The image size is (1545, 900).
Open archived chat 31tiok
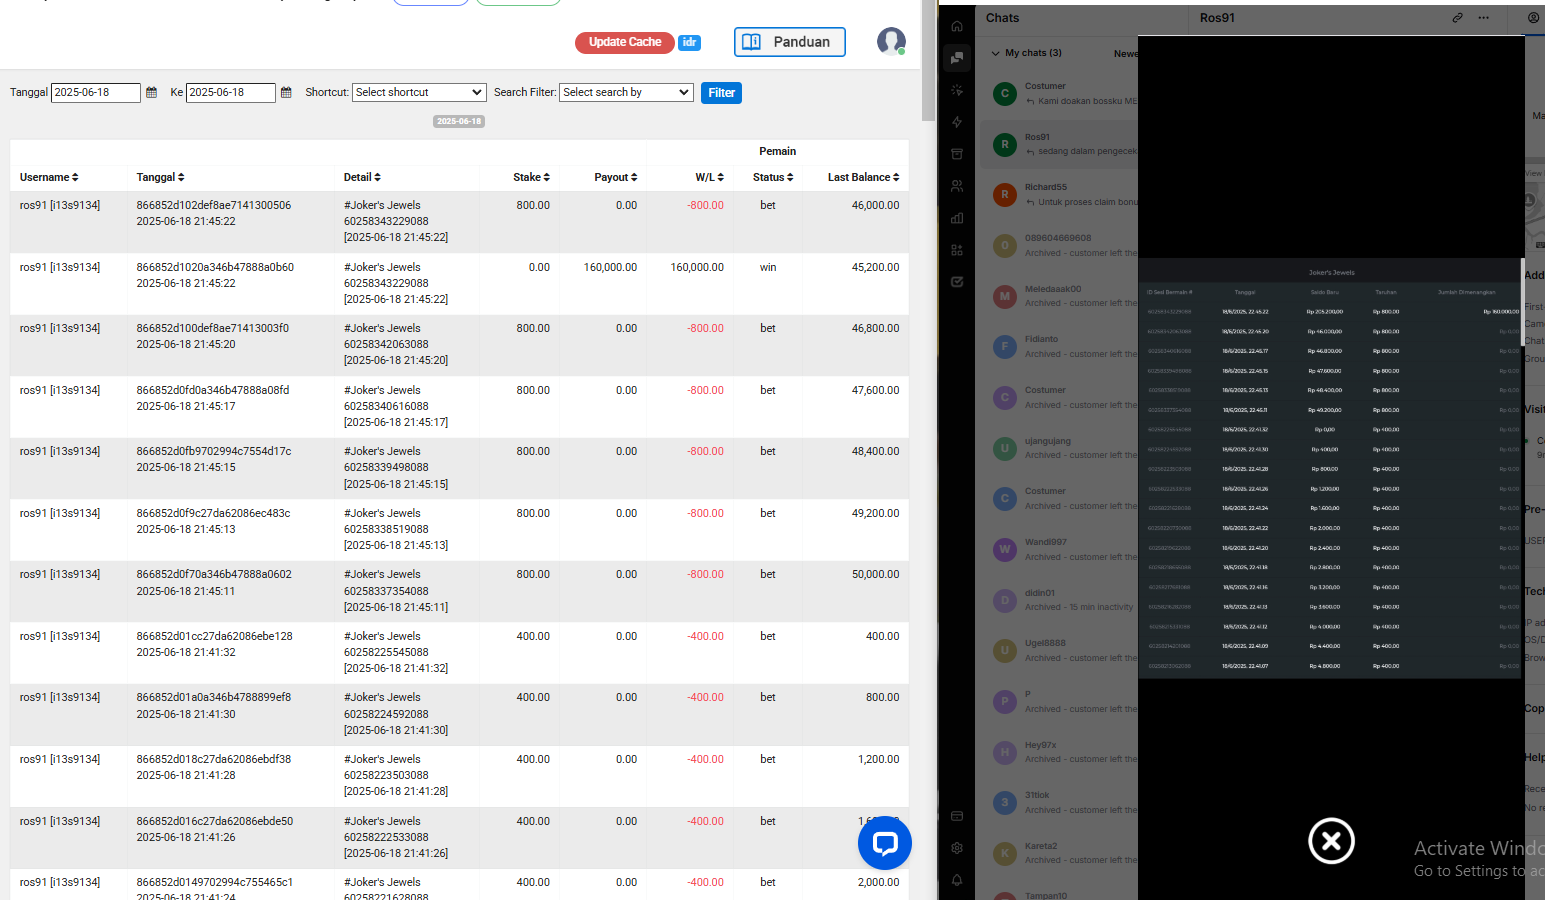click(1059, 802)
